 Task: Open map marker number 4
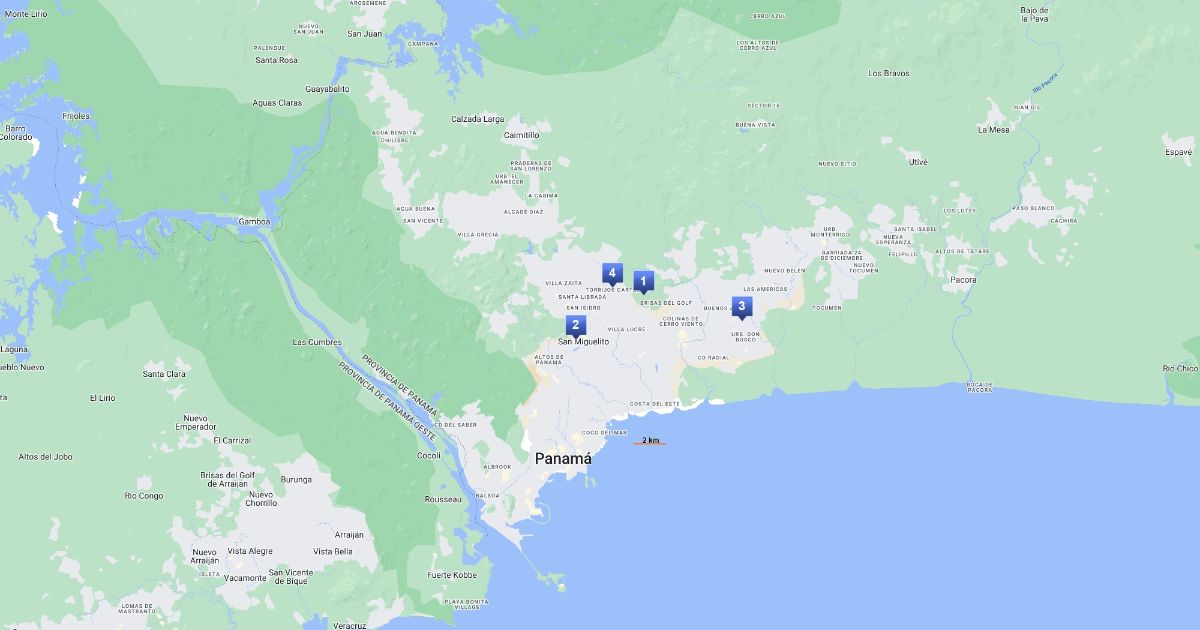coord(612,273)
